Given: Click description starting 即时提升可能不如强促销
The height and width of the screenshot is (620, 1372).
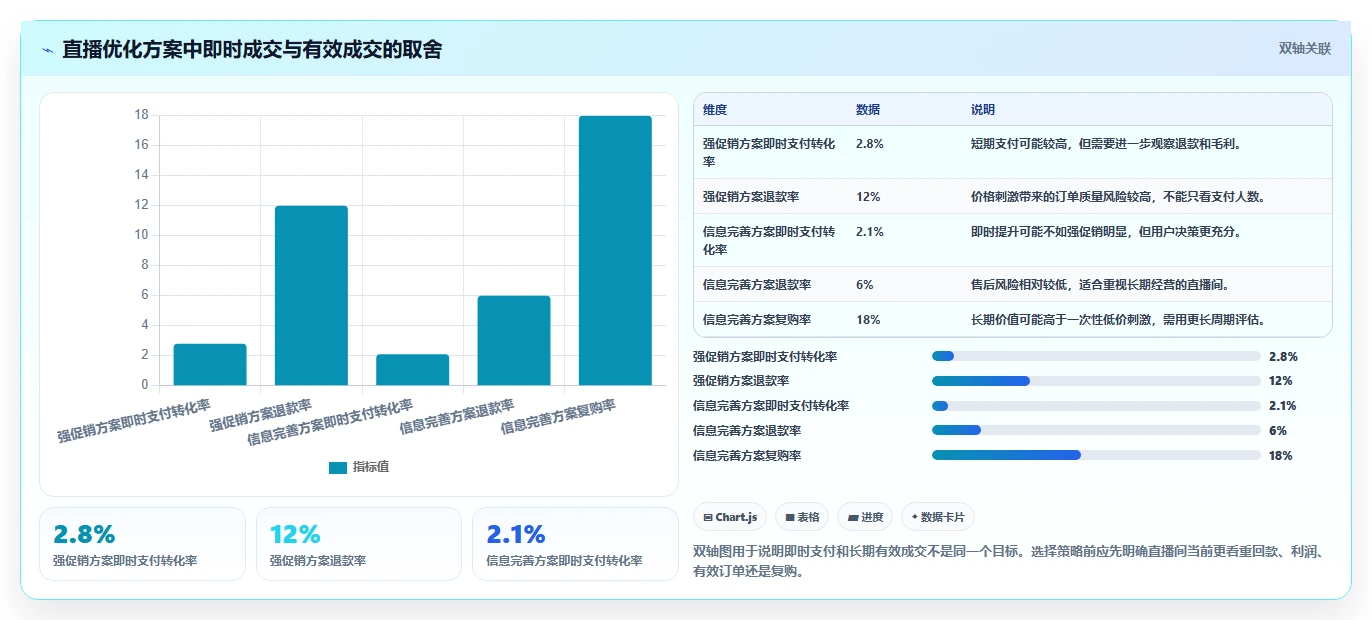Looking at the screenshot, I should 1106,231.
